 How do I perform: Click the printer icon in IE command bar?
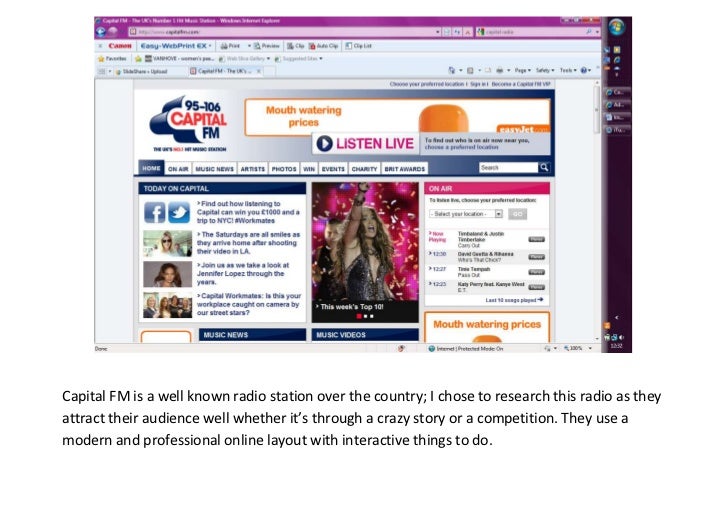(x=500, y=71)
